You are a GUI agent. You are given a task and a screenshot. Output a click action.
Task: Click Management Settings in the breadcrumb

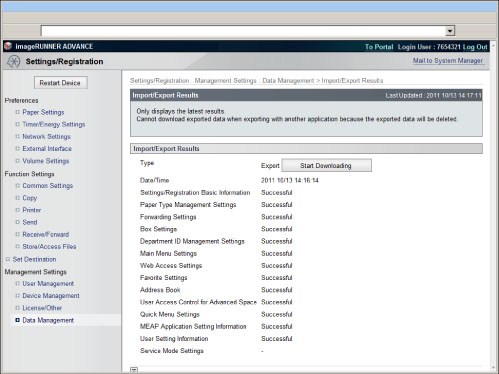(x=225, y=81)
